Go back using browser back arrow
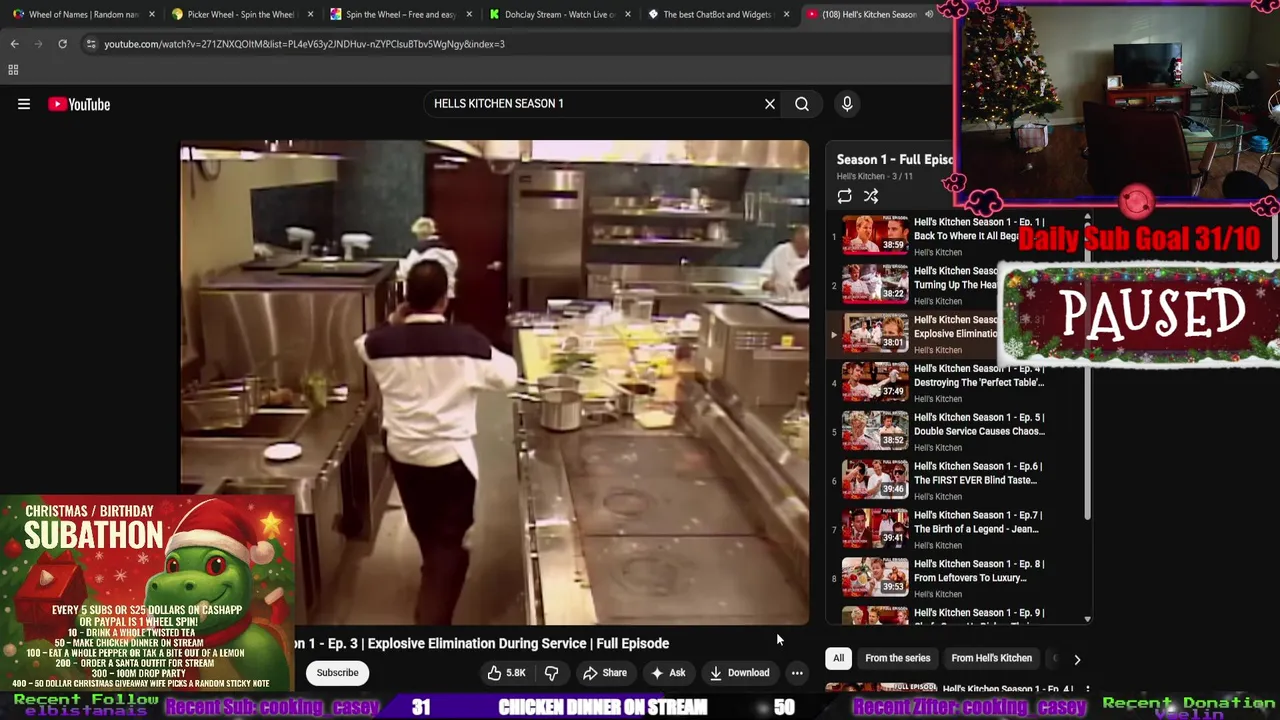 (x=14, y=44)
